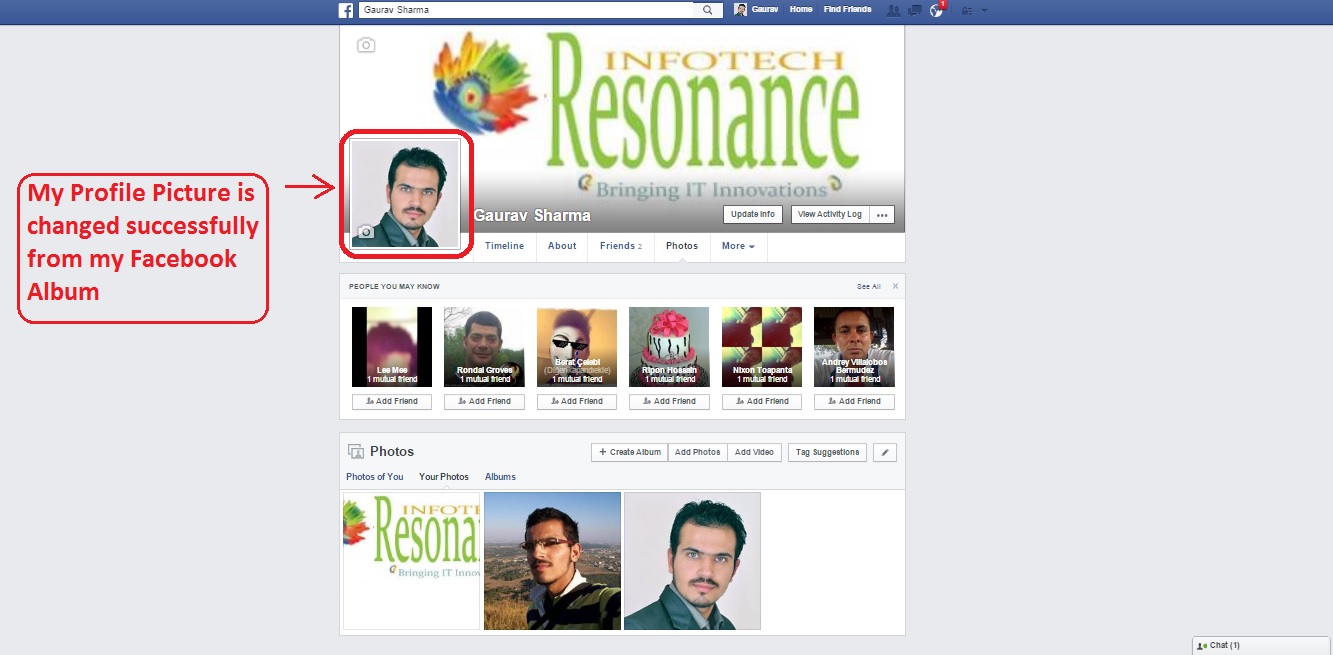Open the three-dots menu beside View Activity Log
Image resolution: width=1333 pixels, height=655 pixels.
(x=881, y=215)
